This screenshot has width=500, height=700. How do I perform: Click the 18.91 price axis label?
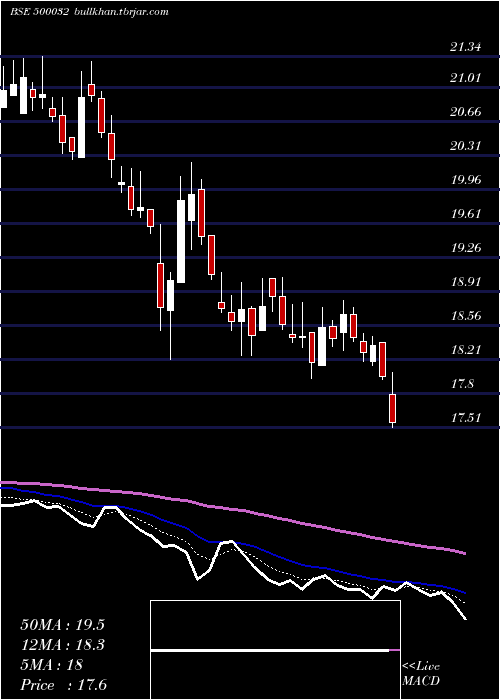(467, 282)
